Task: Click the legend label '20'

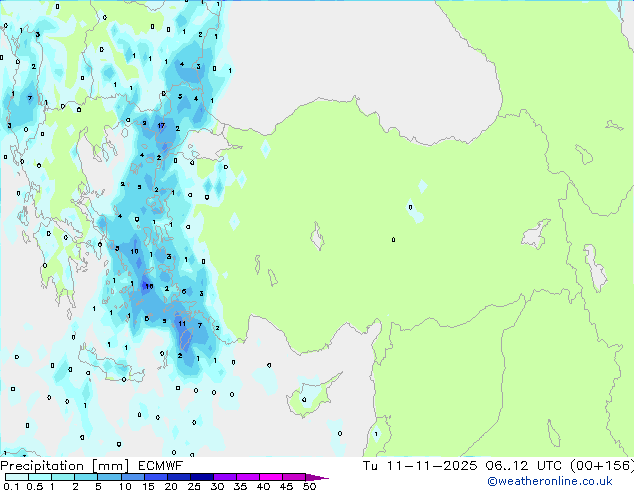Action: (171, 486)
